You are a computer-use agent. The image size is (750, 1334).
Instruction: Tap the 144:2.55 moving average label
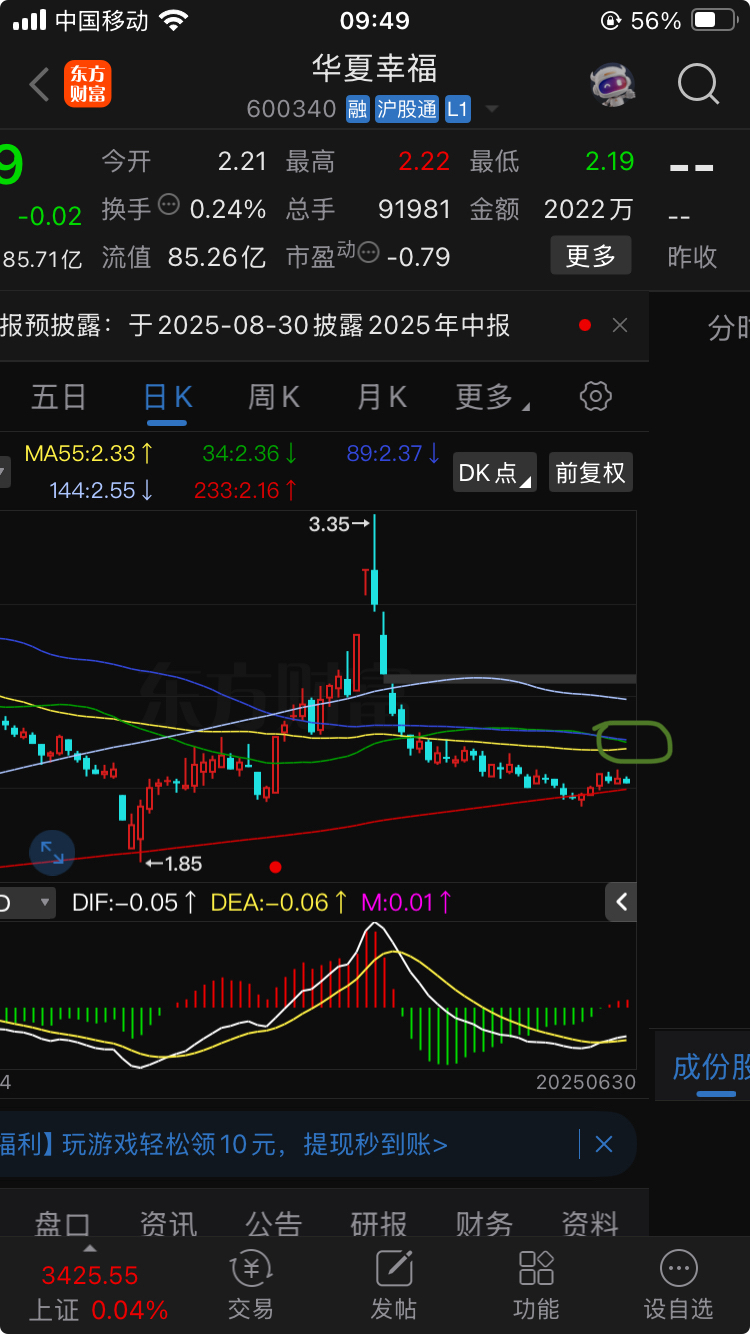102,490
